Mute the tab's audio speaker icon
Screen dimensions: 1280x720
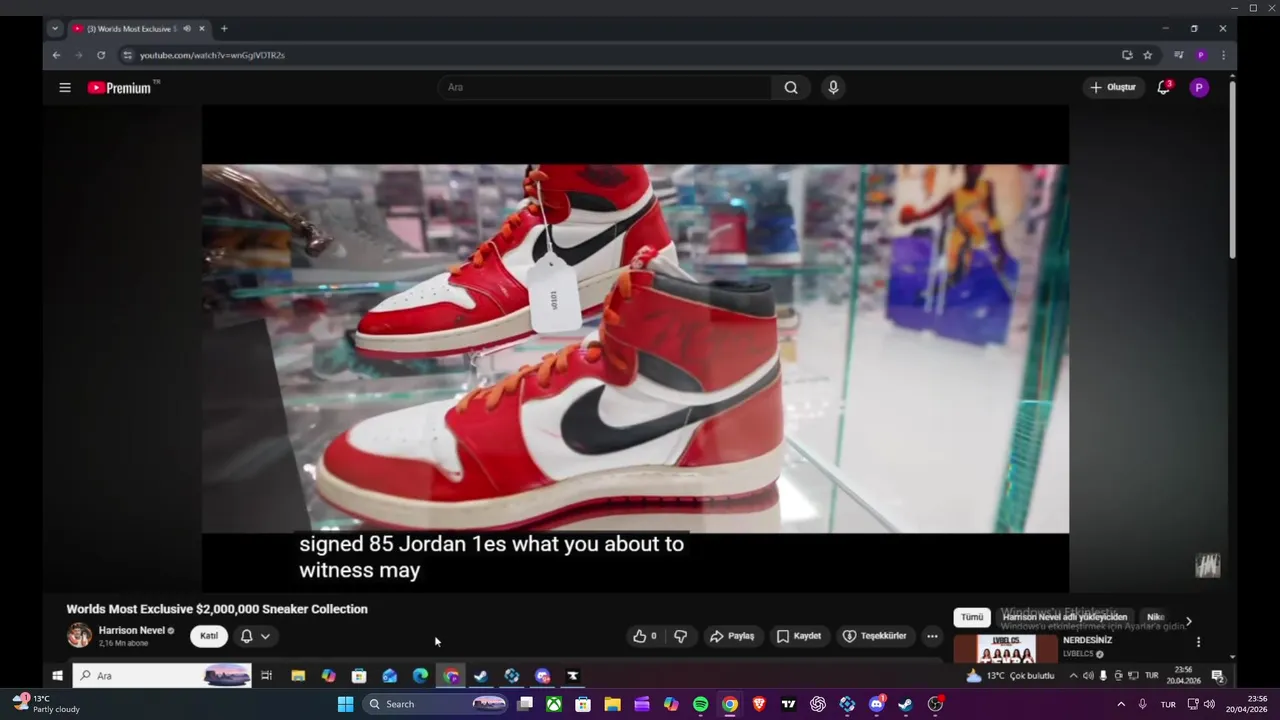187,29
